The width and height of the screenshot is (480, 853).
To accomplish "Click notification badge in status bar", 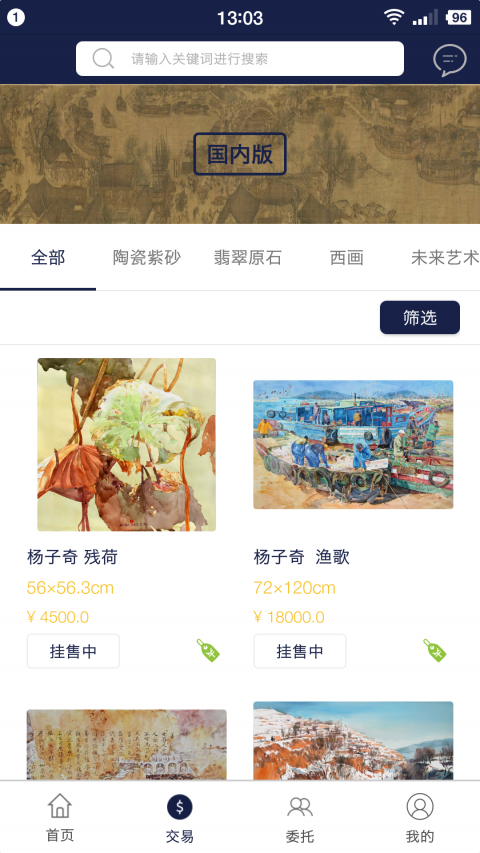I will click(x=15, y=17).
